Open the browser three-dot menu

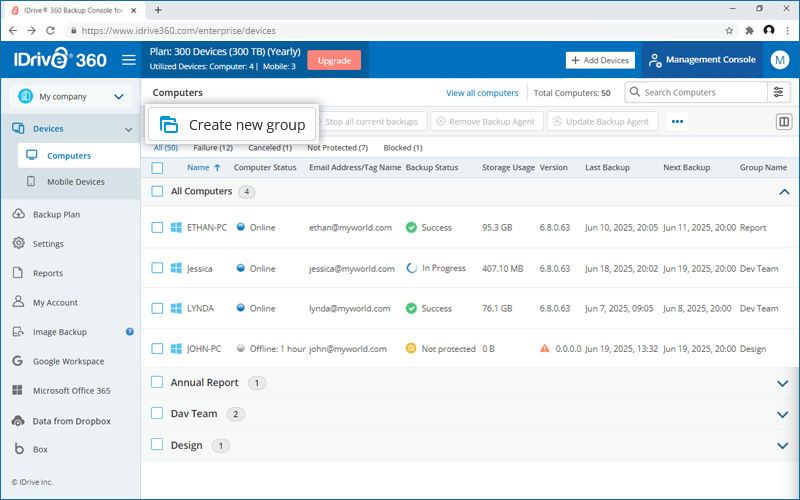click(788, 31)
